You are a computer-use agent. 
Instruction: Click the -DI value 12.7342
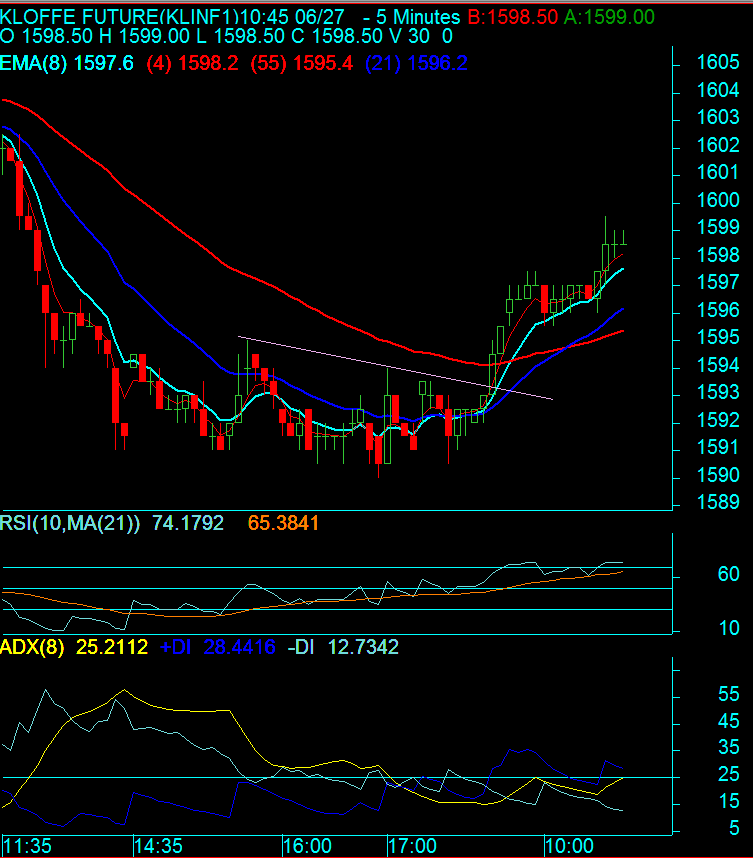(x=363, y=647)
